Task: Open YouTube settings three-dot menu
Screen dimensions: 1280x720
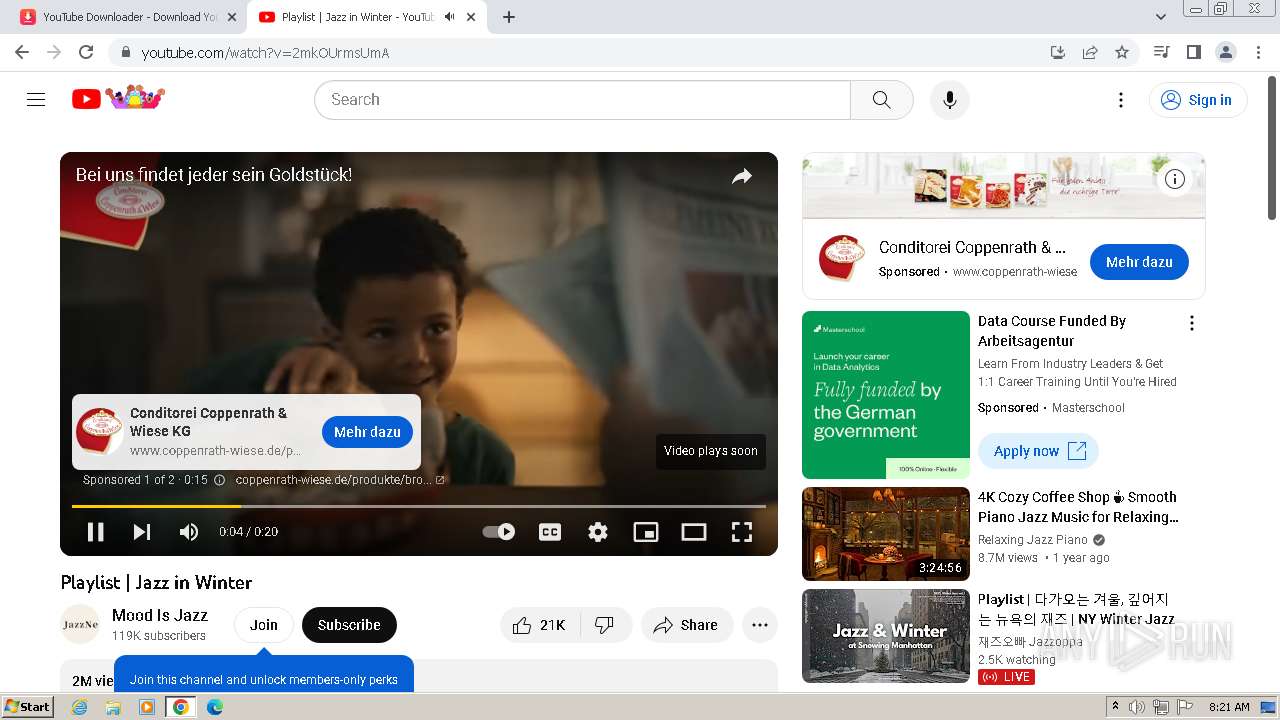Action: (x=1121, y=99)
